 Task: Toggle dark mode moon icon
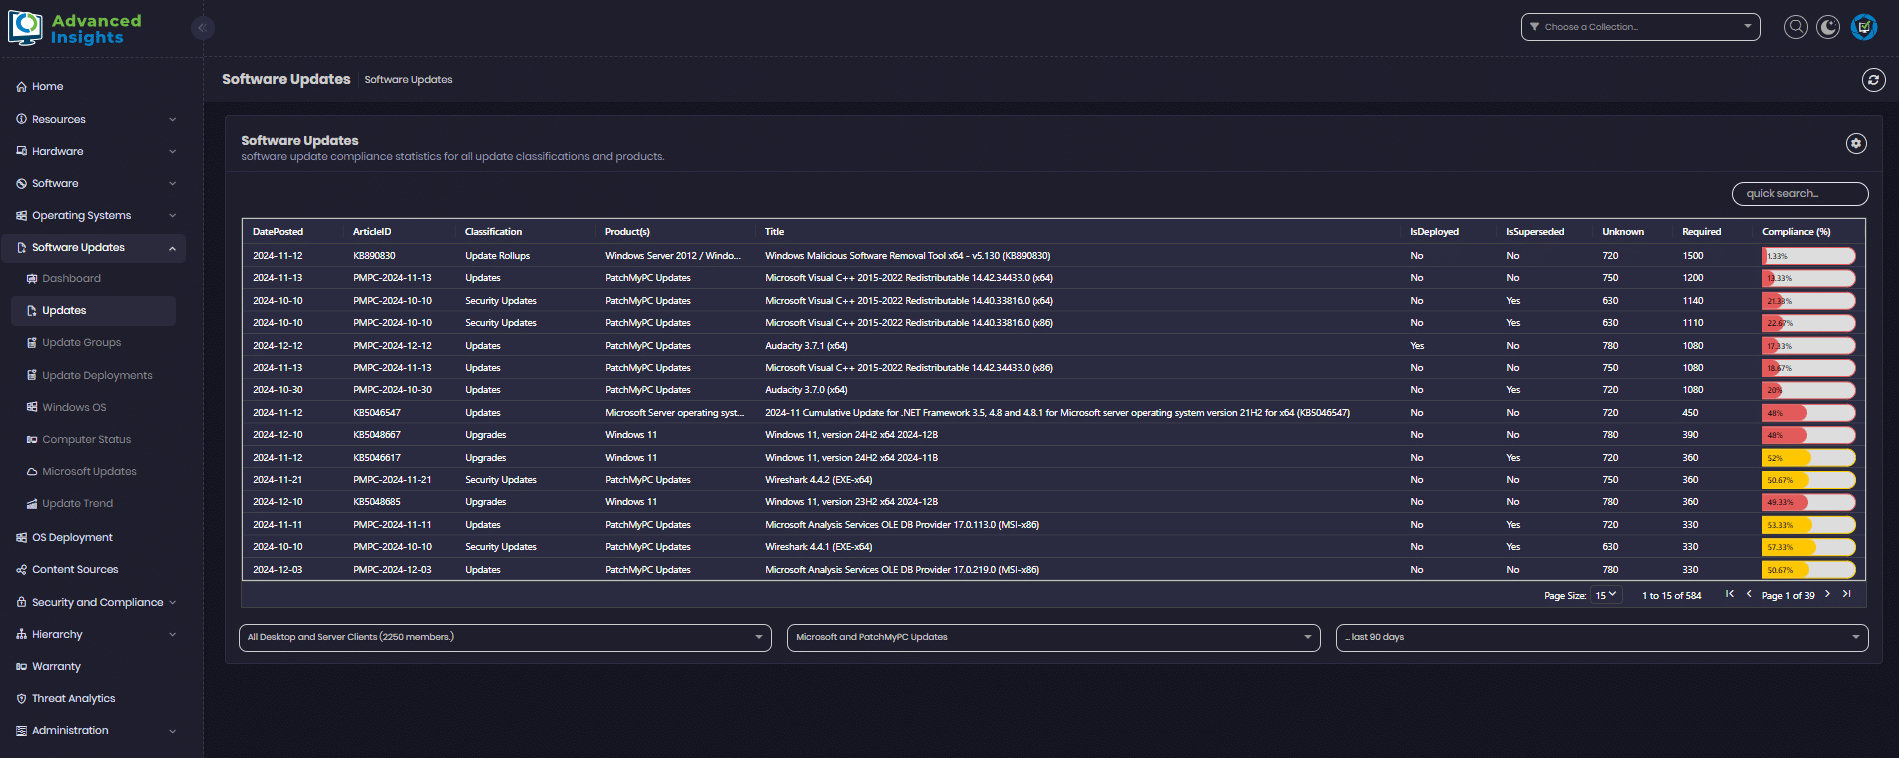click(1828, 27)
